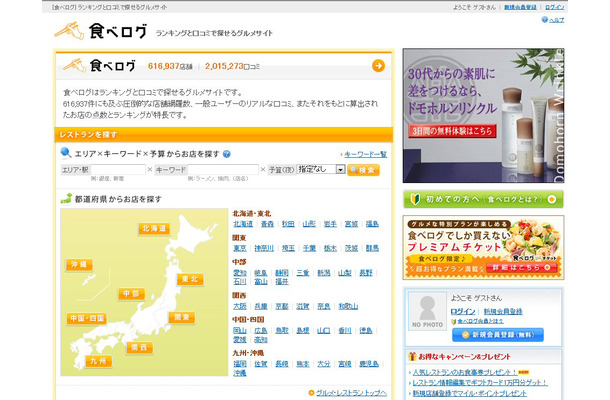Click the キーワード input field
This screenshot has width=610, height=400.
(x=223, y=170)
